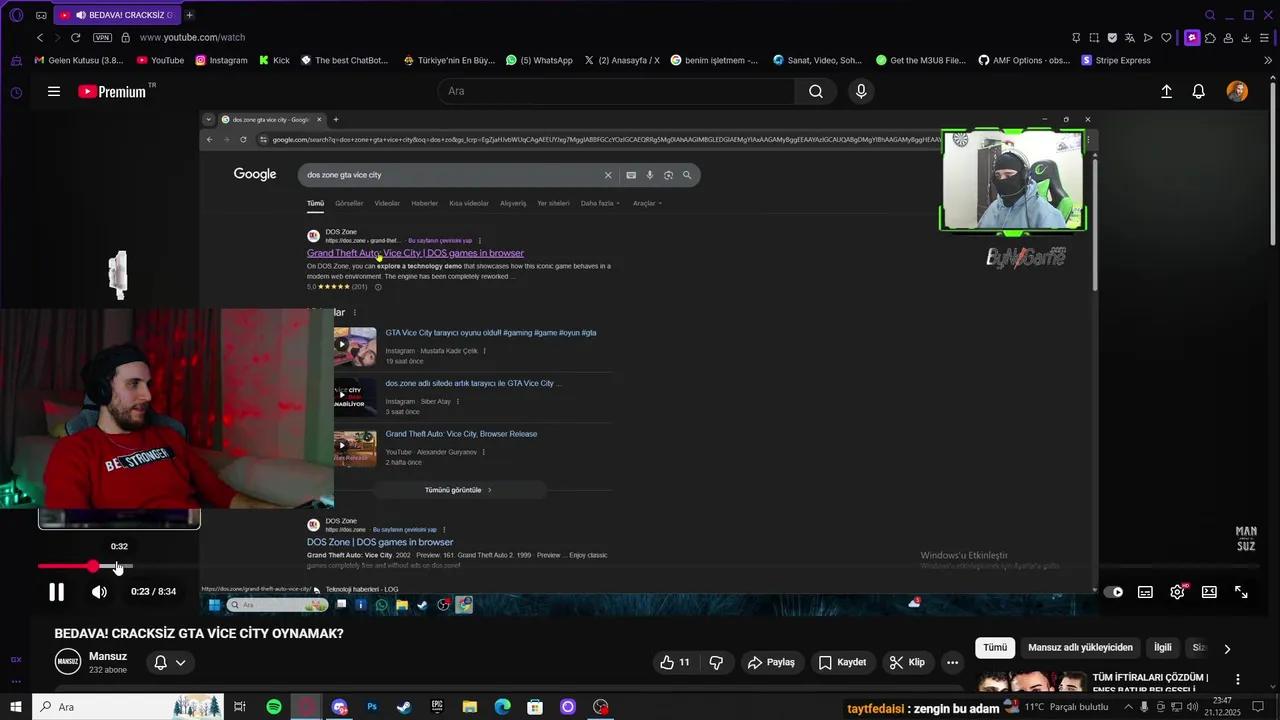The height and width of the screenshot is (720, 1280).
Task: Open more actions three-dot menu
Action: 952,662
